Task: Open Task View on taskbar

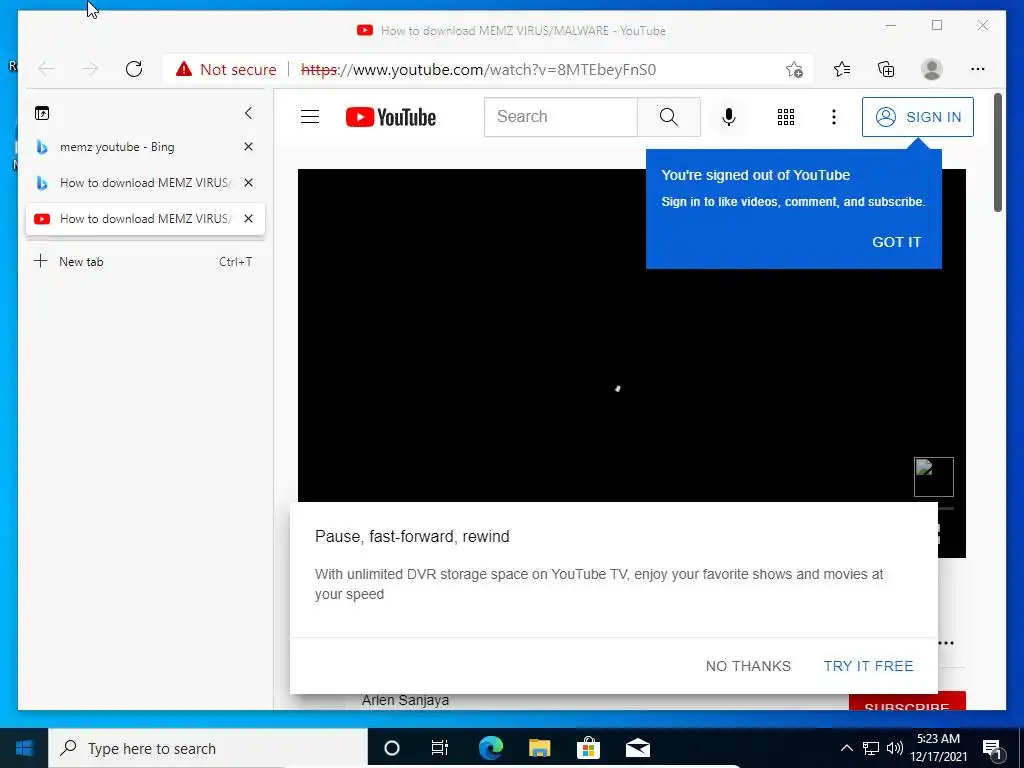Action: coord(440,748)
